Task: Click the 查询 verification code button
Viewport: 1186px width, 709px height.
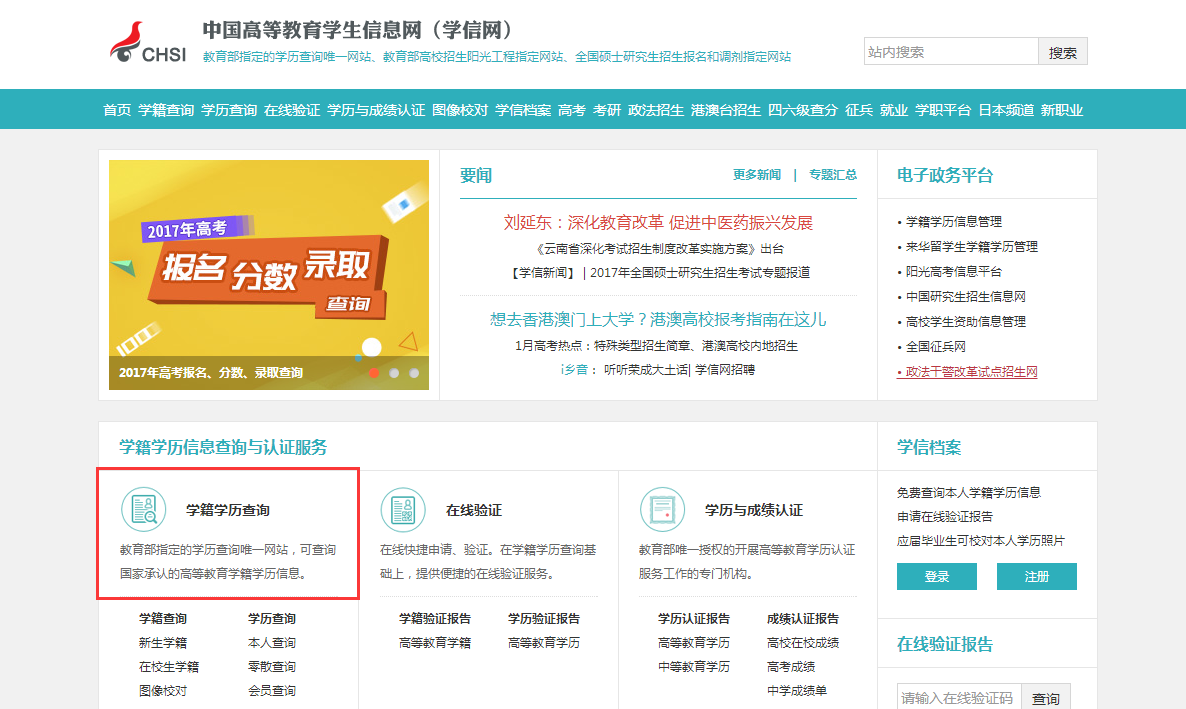Action: (x=1046, y=698)
